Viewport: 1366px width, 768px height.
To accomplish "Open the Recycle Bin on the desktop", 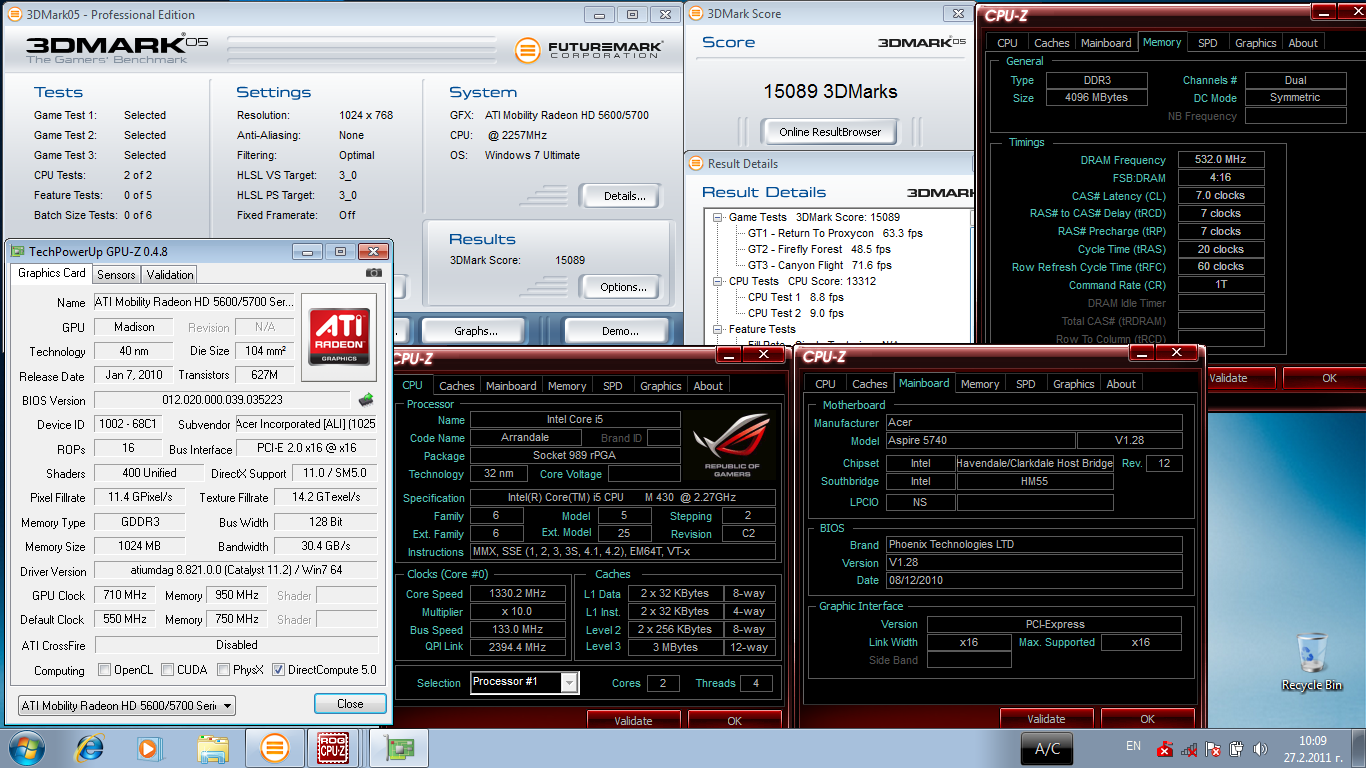I will [1312, 661].
